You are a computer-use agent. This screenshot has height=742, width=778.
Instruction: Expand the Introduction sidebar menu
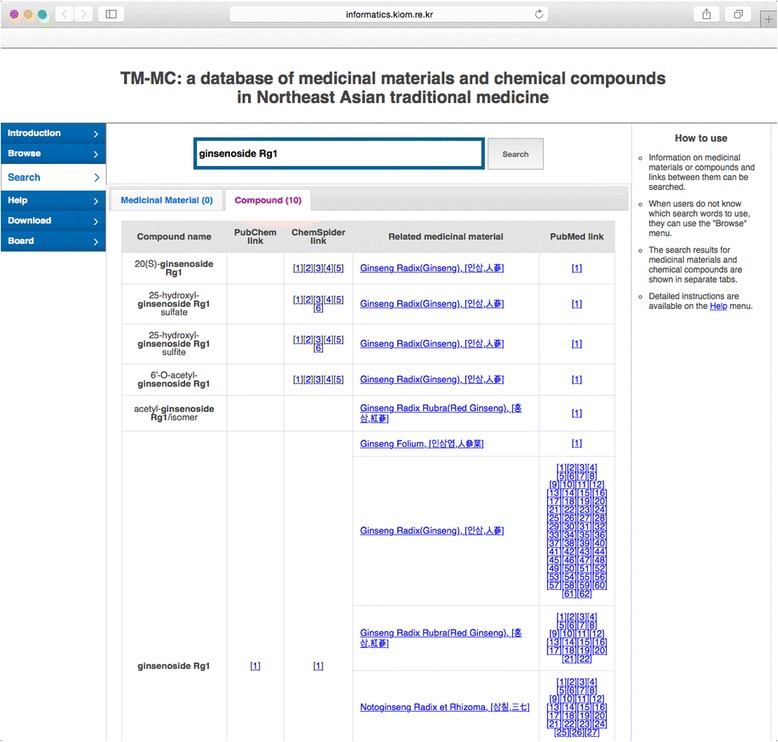[x=53, y=133]
